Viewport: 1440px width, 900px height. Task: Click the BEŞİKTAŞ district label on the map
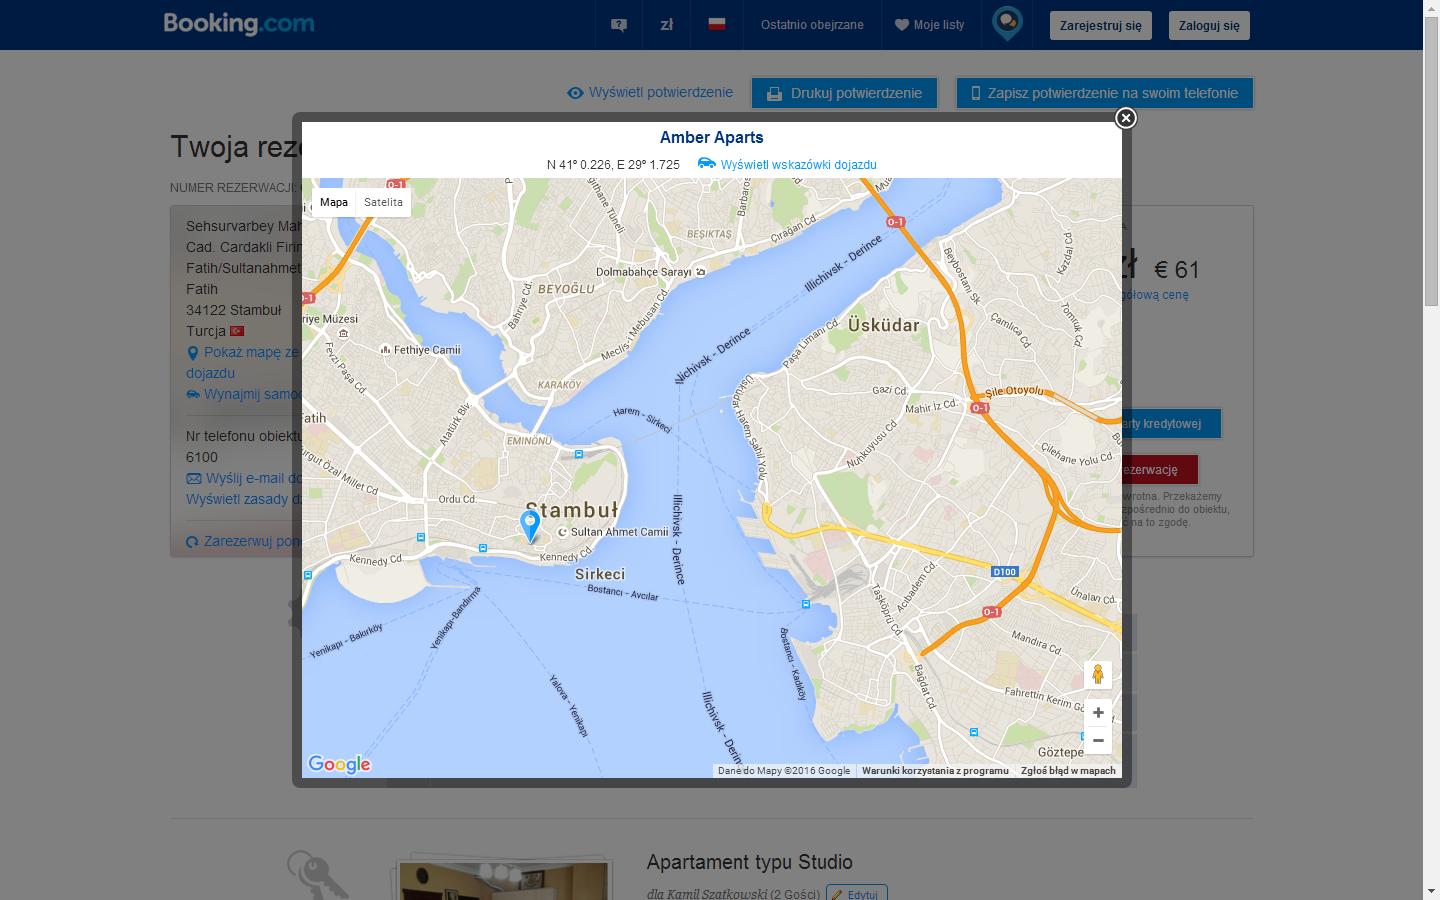(x=709, y=234)
